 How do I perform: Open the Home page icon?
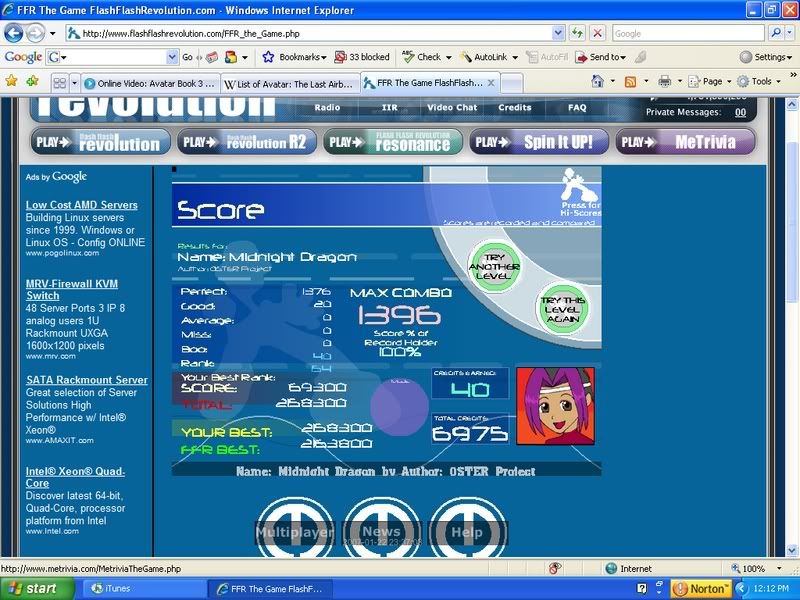click(x=597, y=82)
